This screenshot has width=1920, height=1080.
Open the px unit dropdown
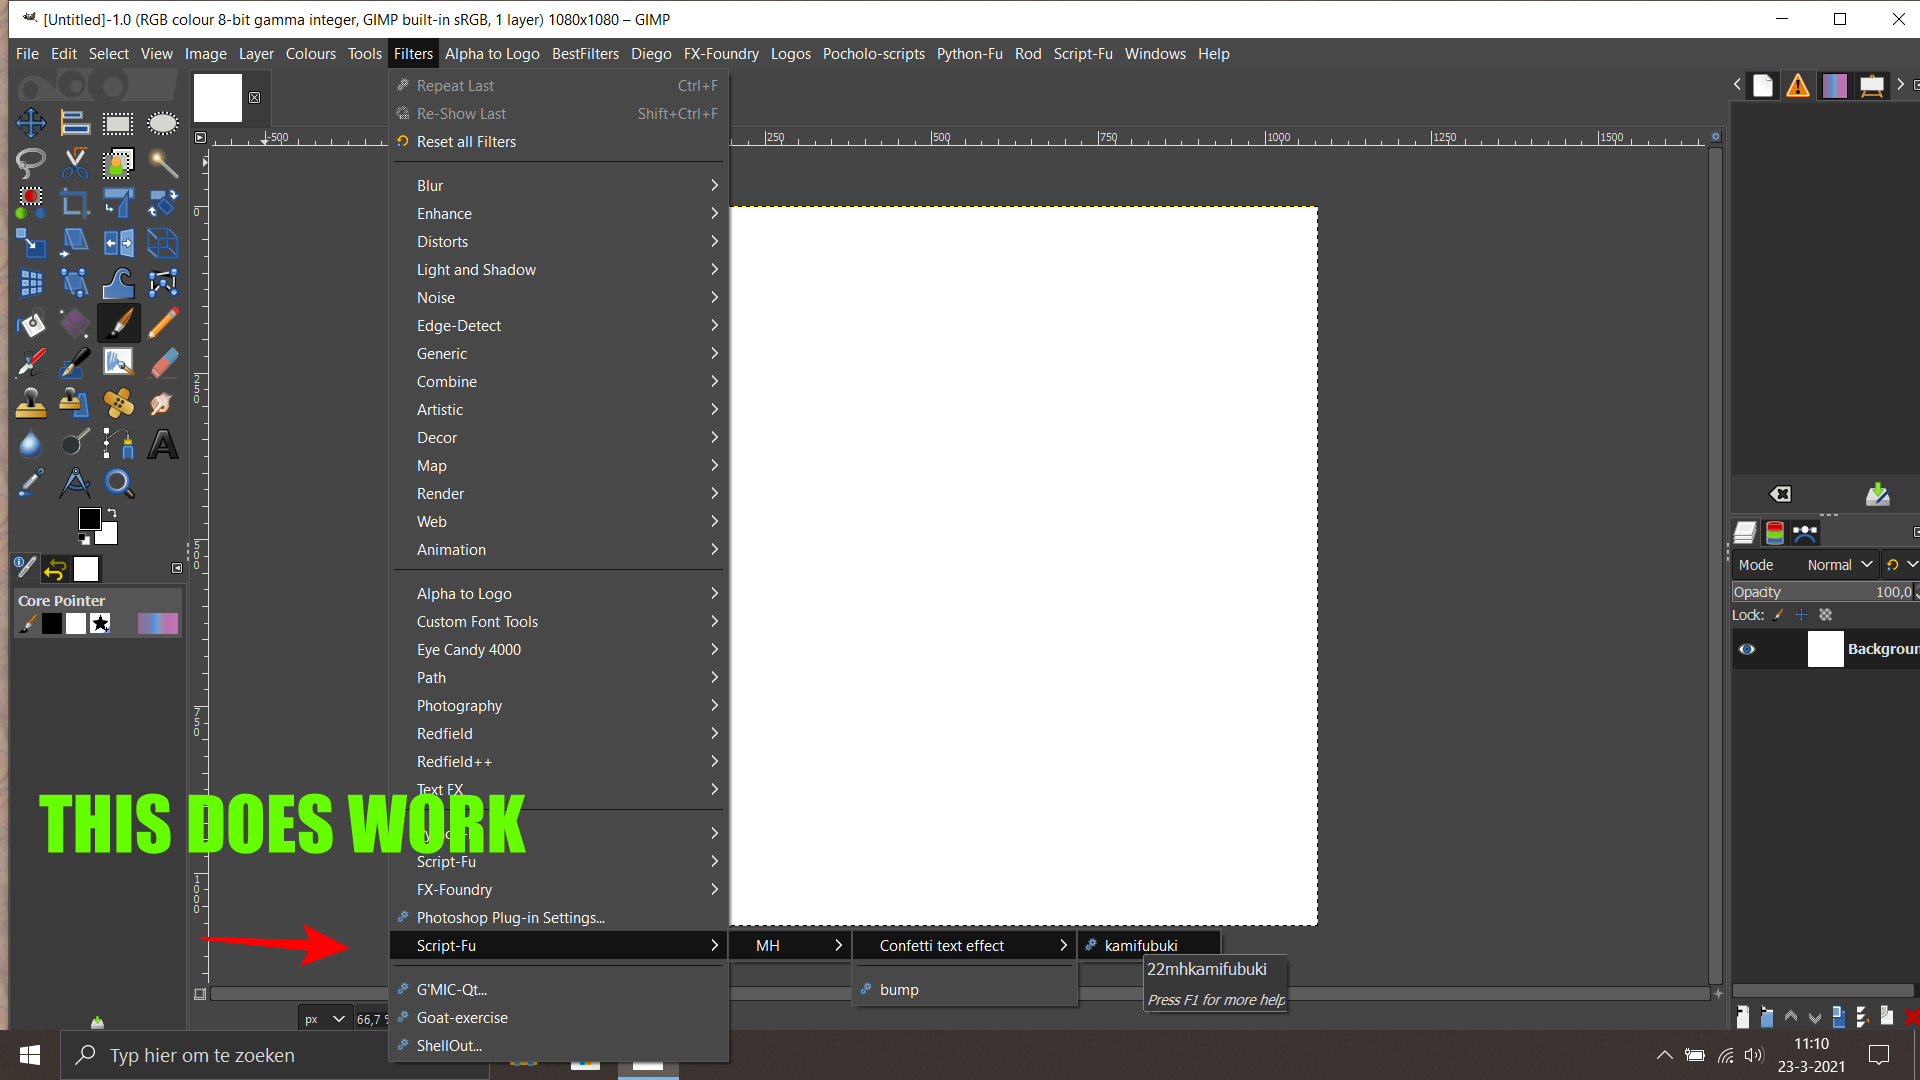click(x=325, y=1019)
